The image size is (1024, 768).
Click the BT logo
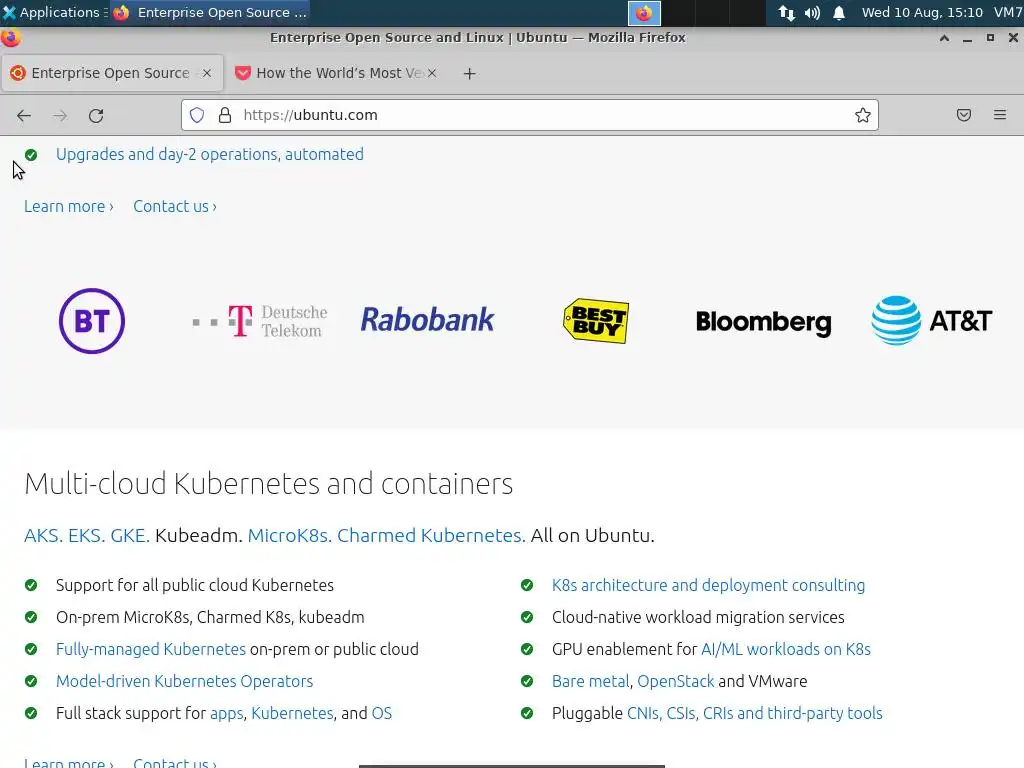[92, 321]
